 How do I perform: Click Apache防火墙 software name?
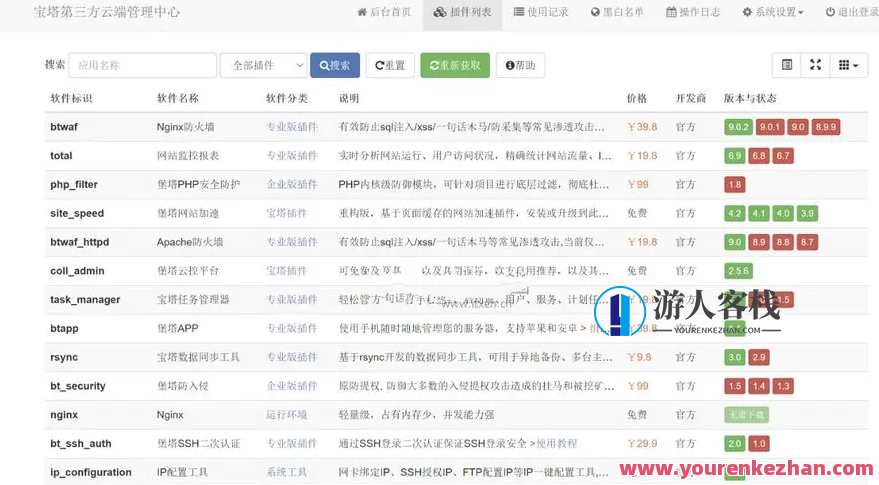click(x=190, y=242)
